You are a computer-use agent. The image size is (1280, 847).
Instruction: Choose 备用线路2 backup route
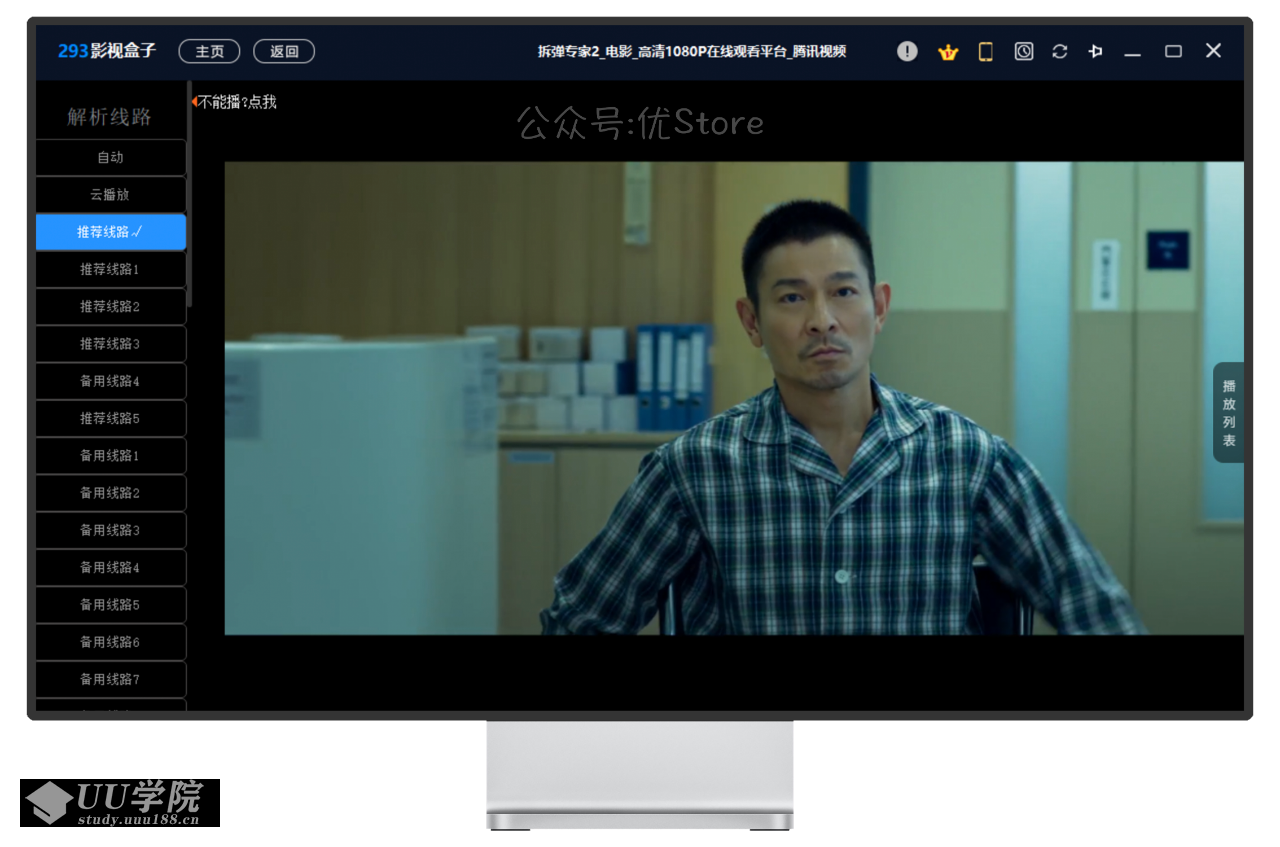(x=111, y=493)
